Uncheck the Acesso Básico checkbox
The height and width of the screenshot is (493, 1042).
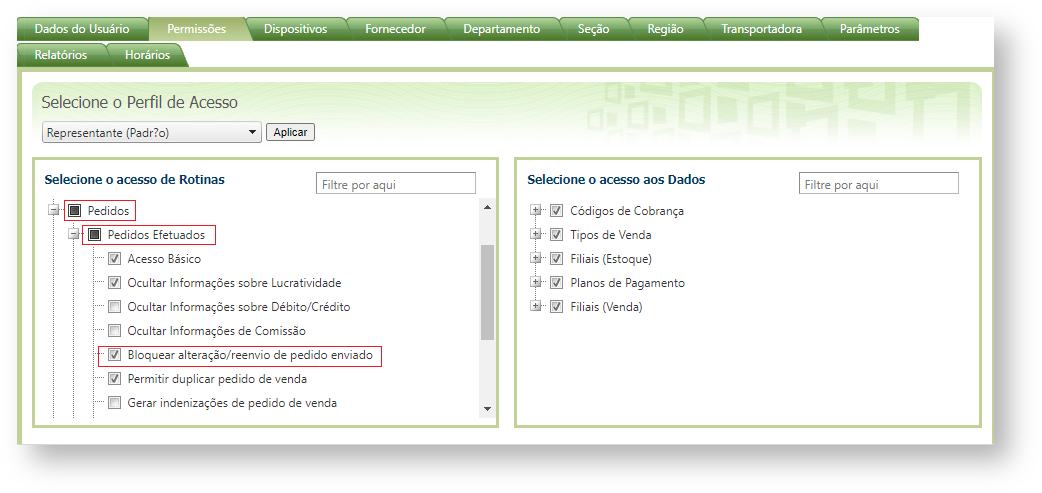114,258
